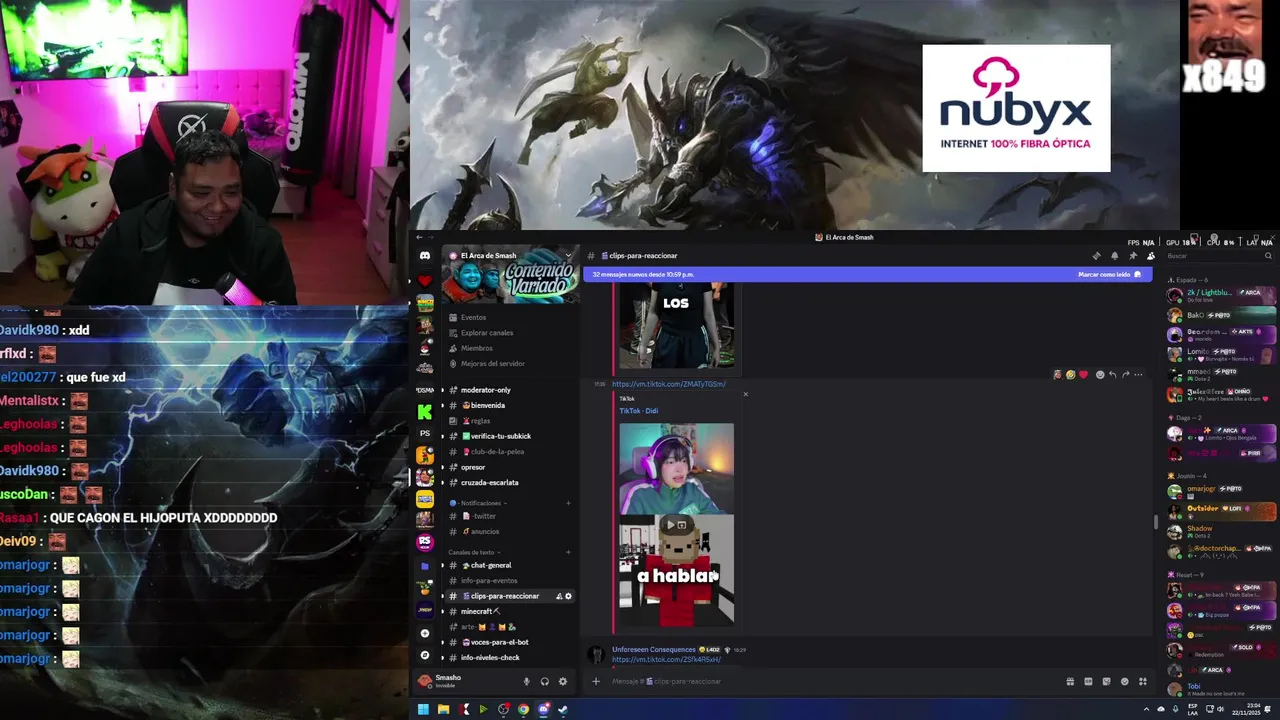Add a server with plus icon
The width and height of the screenshot is (1280, 720).
pos(425,633)
